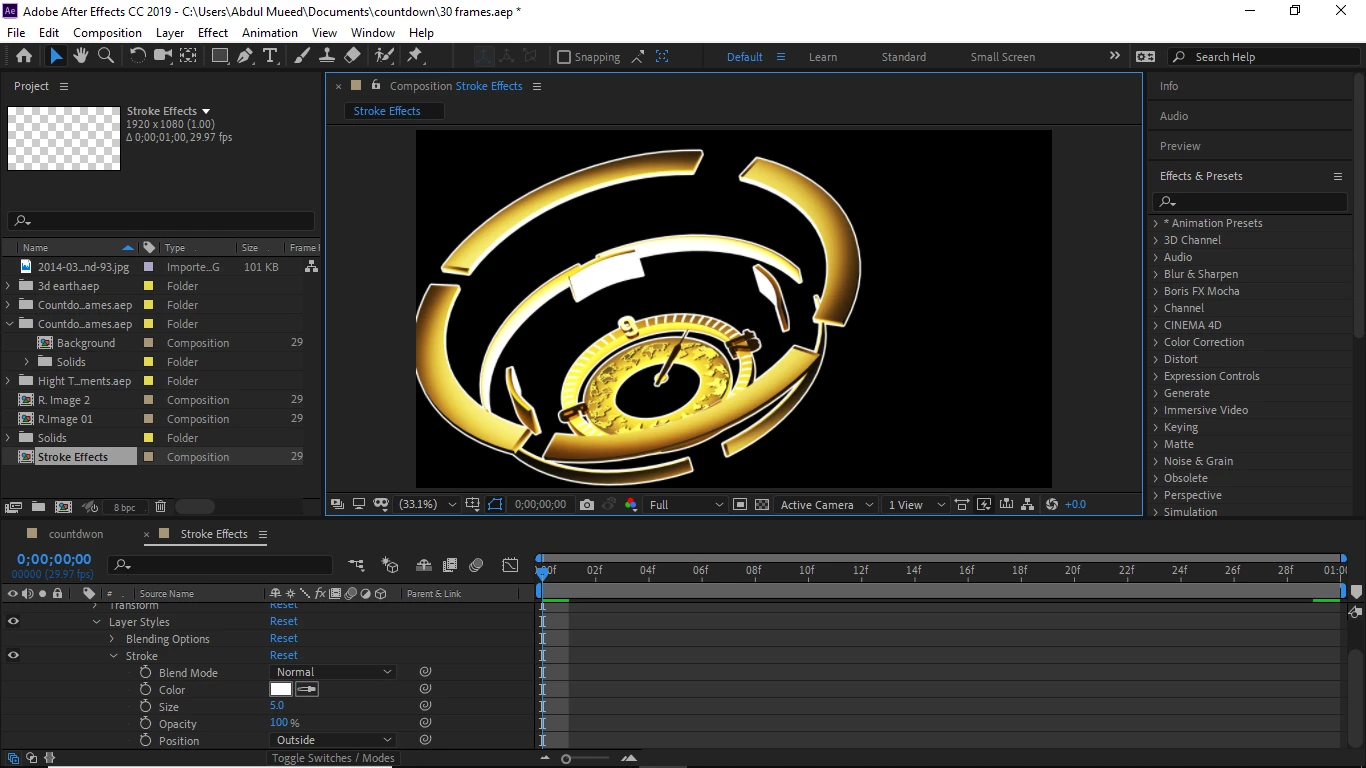Click the composition flowchart icon in viewer bar

[x=1028, y=505]
